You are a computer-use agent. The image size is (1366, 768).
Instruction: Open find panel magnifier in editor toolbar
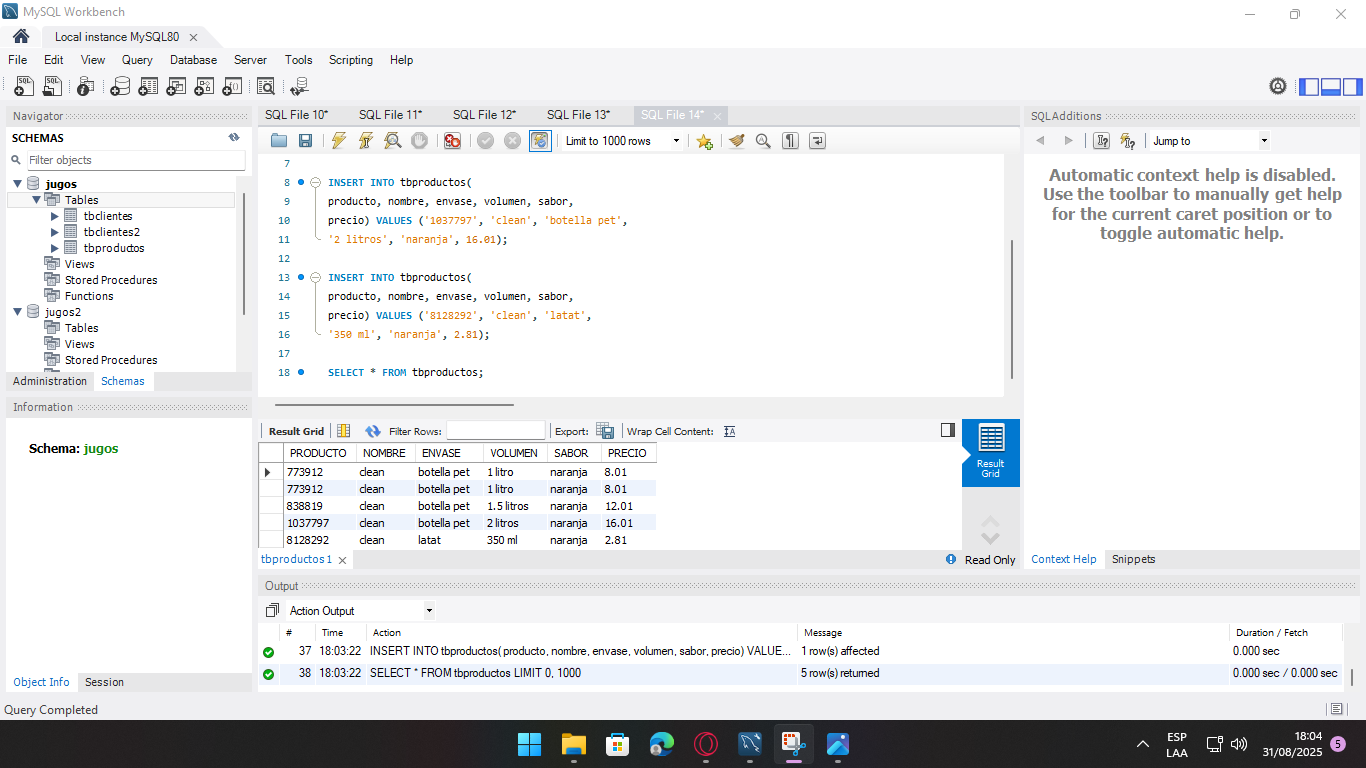763,141
